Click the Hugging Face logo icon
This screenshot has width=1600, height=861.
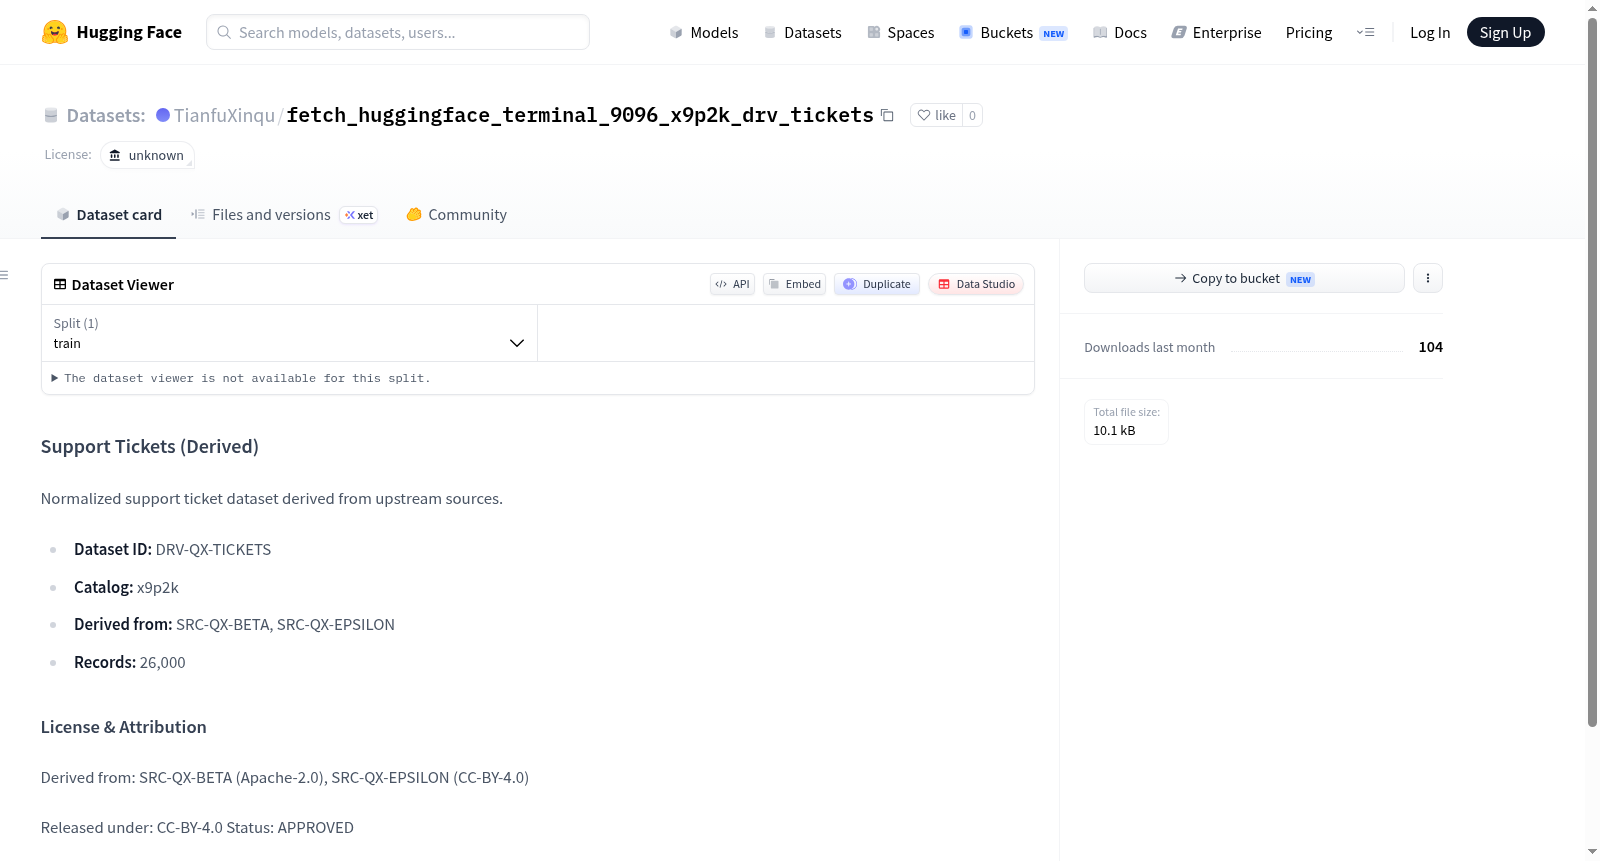pos(55,32)
